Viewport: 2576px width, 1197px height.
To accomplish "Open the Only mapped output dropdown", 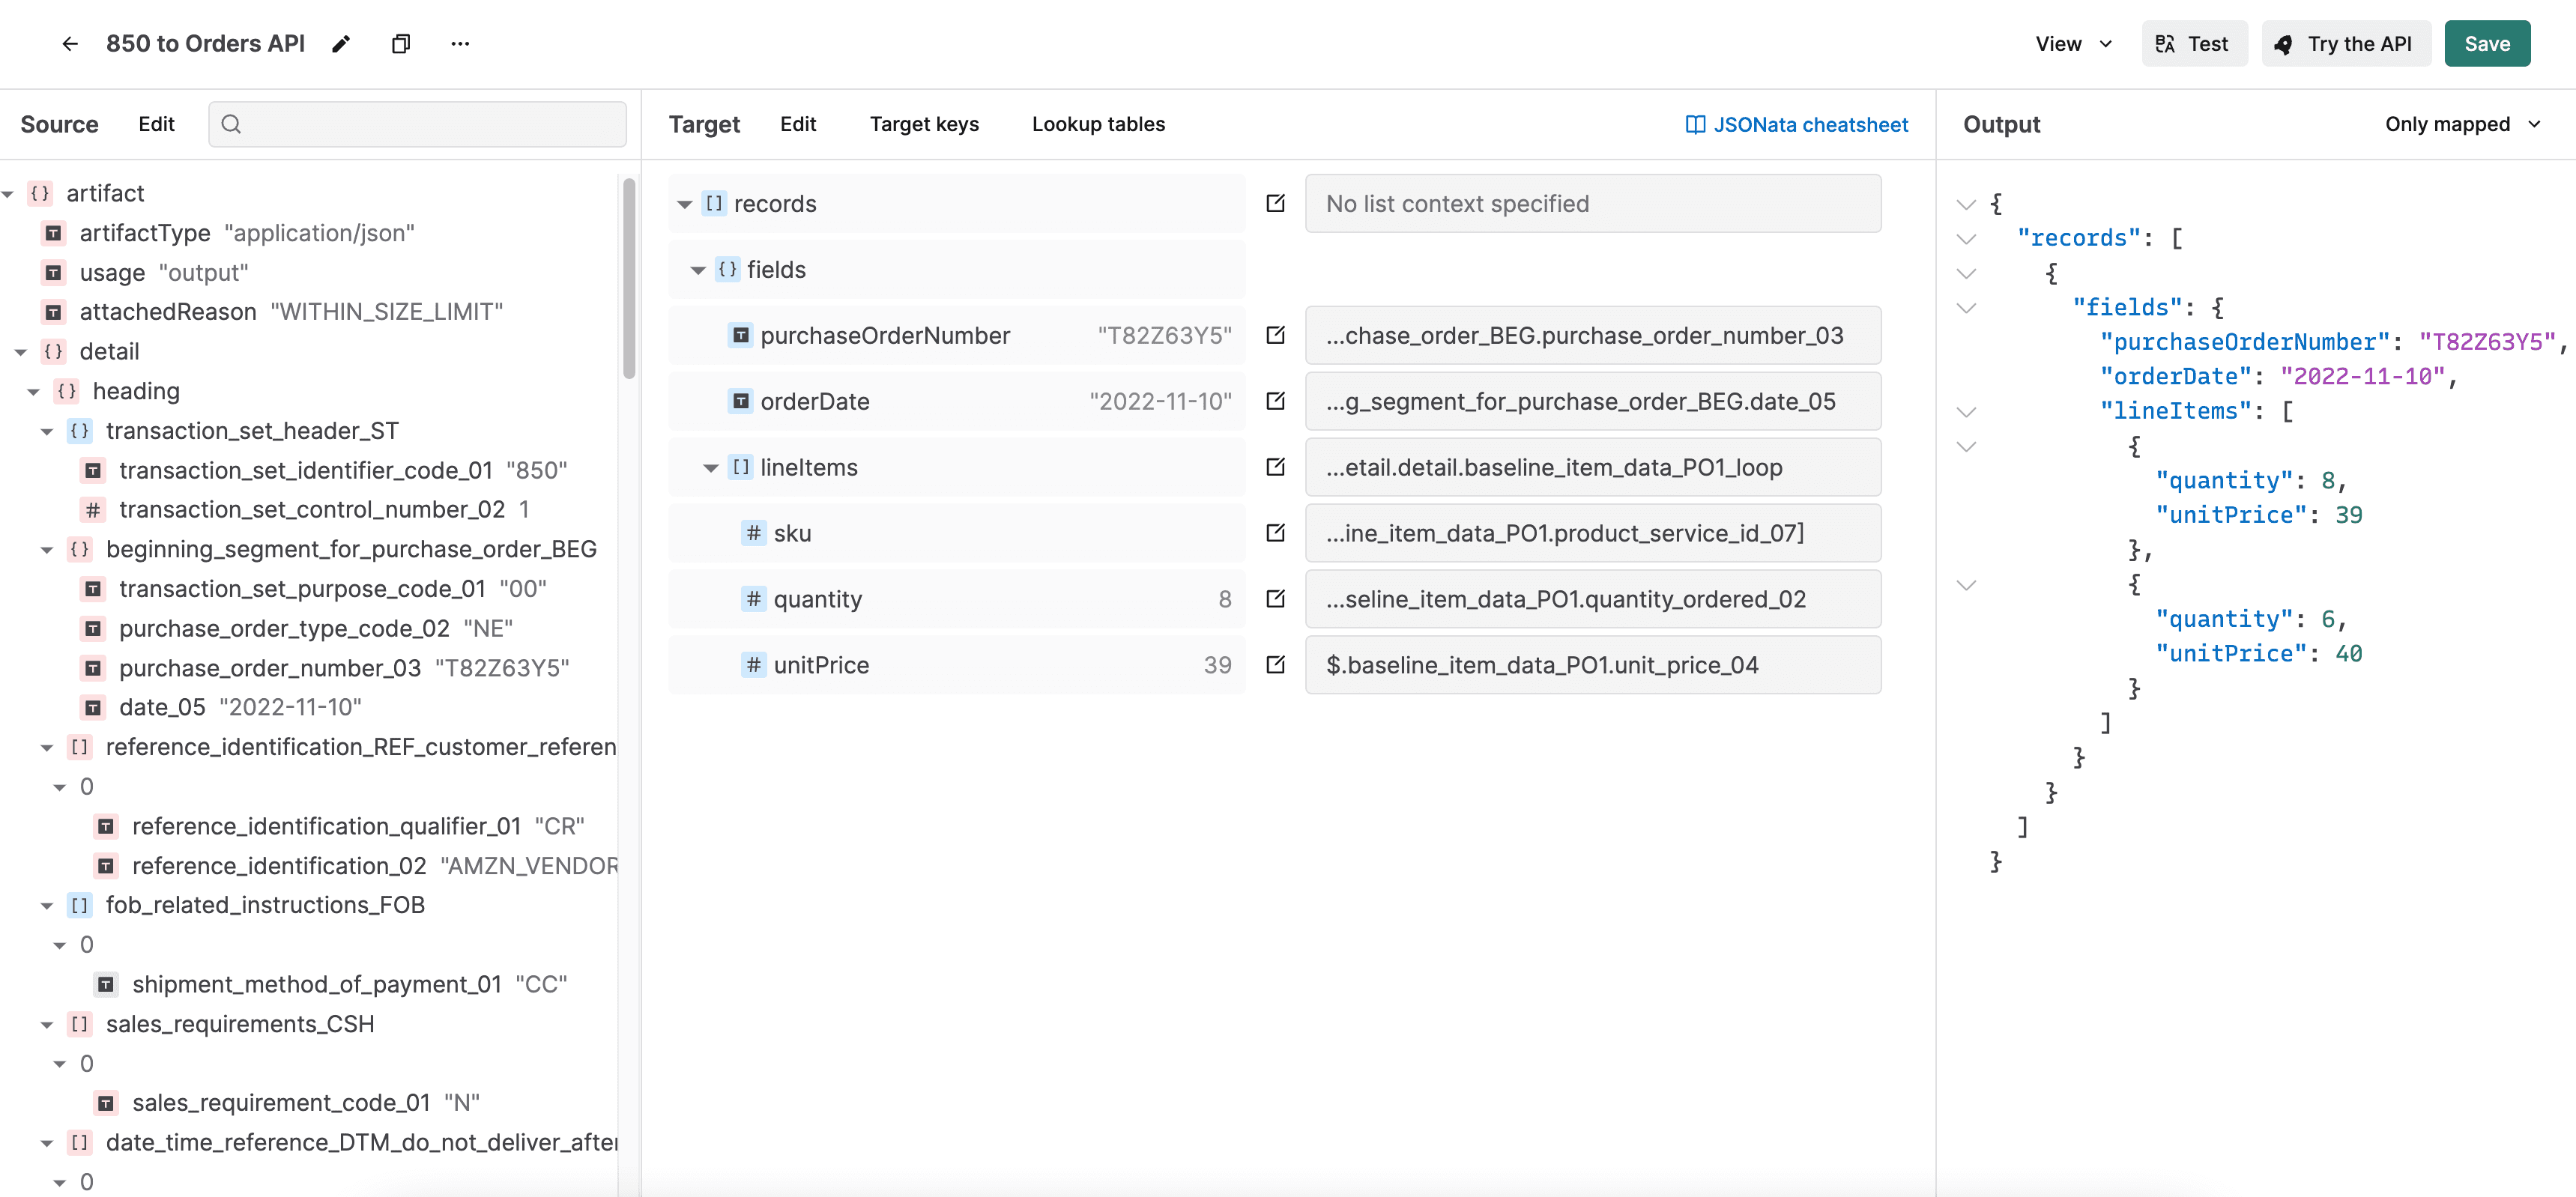I will (x=2462, y=124).
